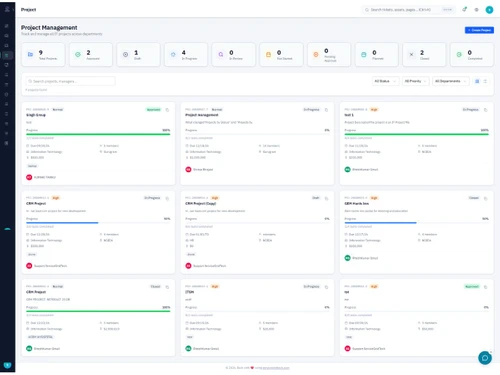Click the In Progress badge on ITSM card
Viewport: 500px width, 375px height.
tap(311, 287)
